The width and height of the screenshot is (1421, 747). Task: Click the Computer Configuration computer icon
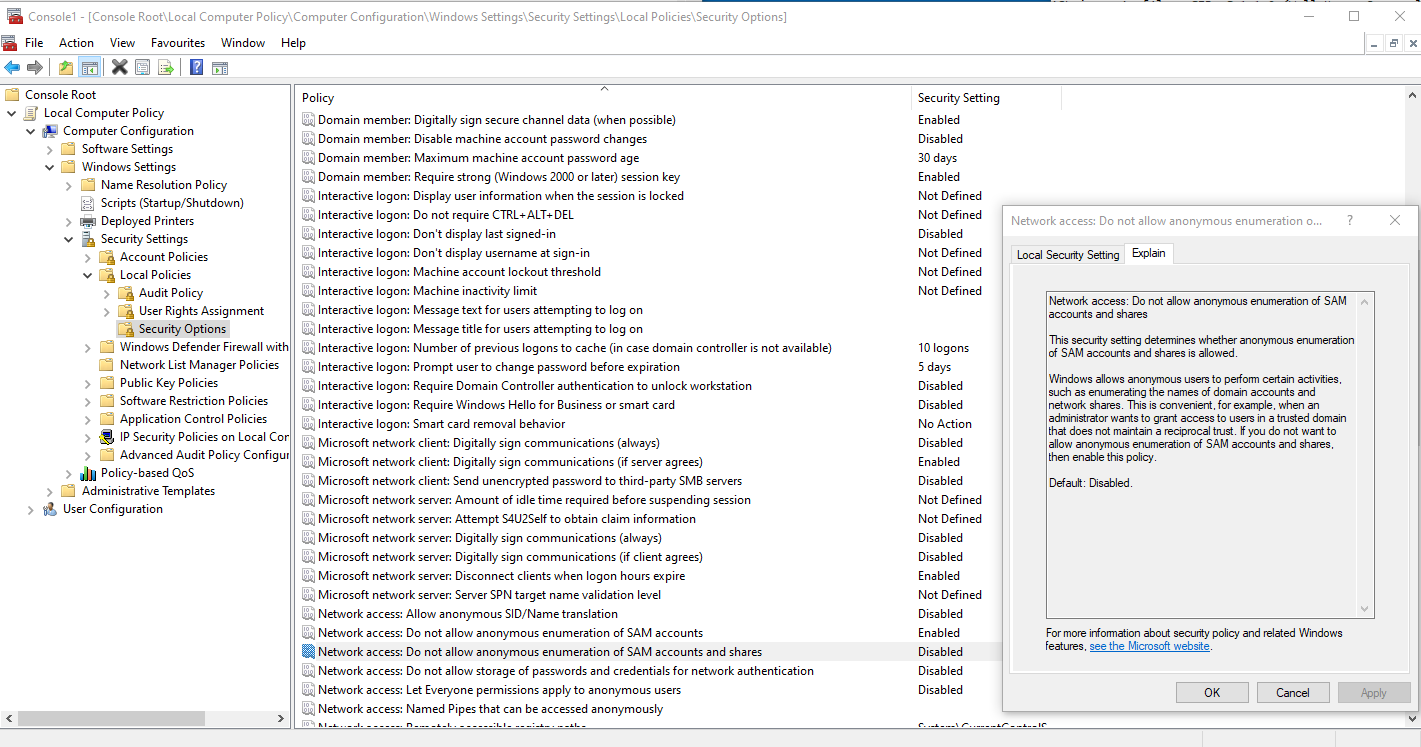tap(50, 131)
